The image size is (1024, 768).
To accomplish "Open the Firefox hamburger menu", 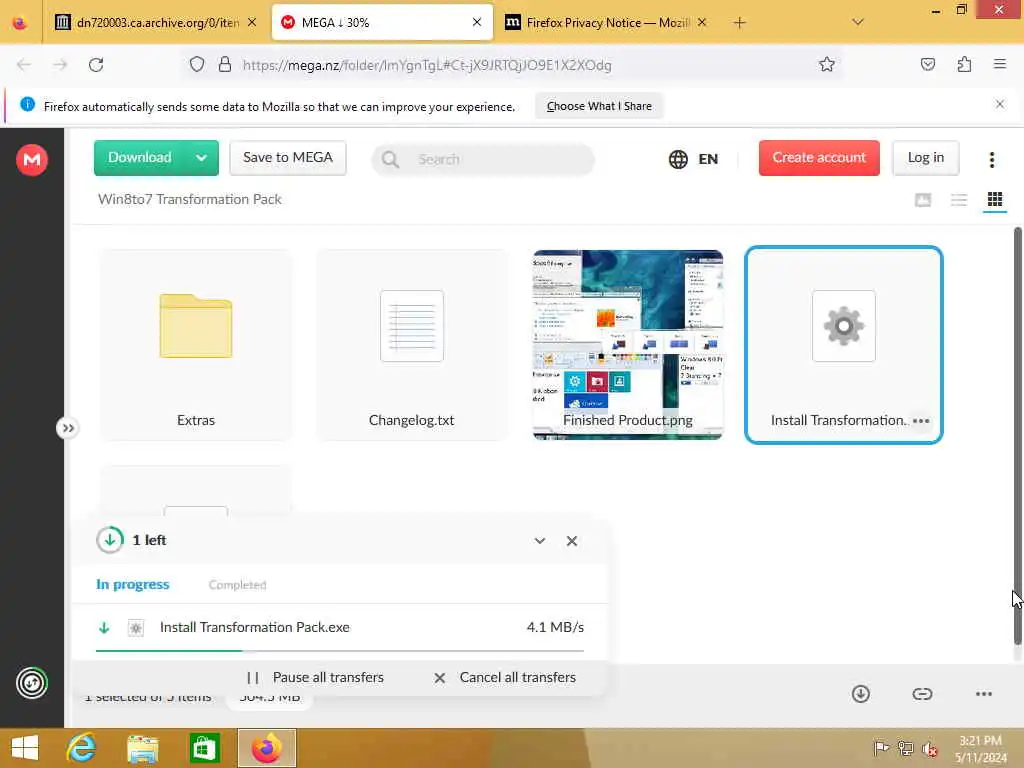I will (999, 64).
